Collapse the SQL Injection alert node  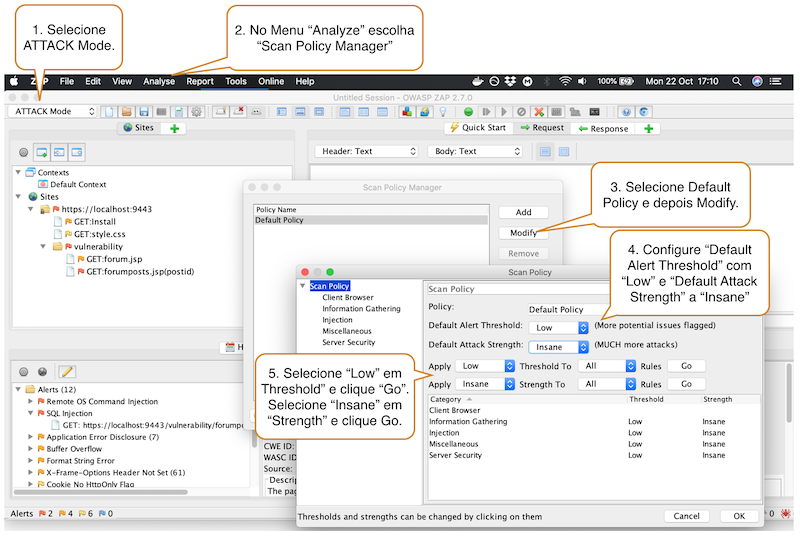pos(31,413)
